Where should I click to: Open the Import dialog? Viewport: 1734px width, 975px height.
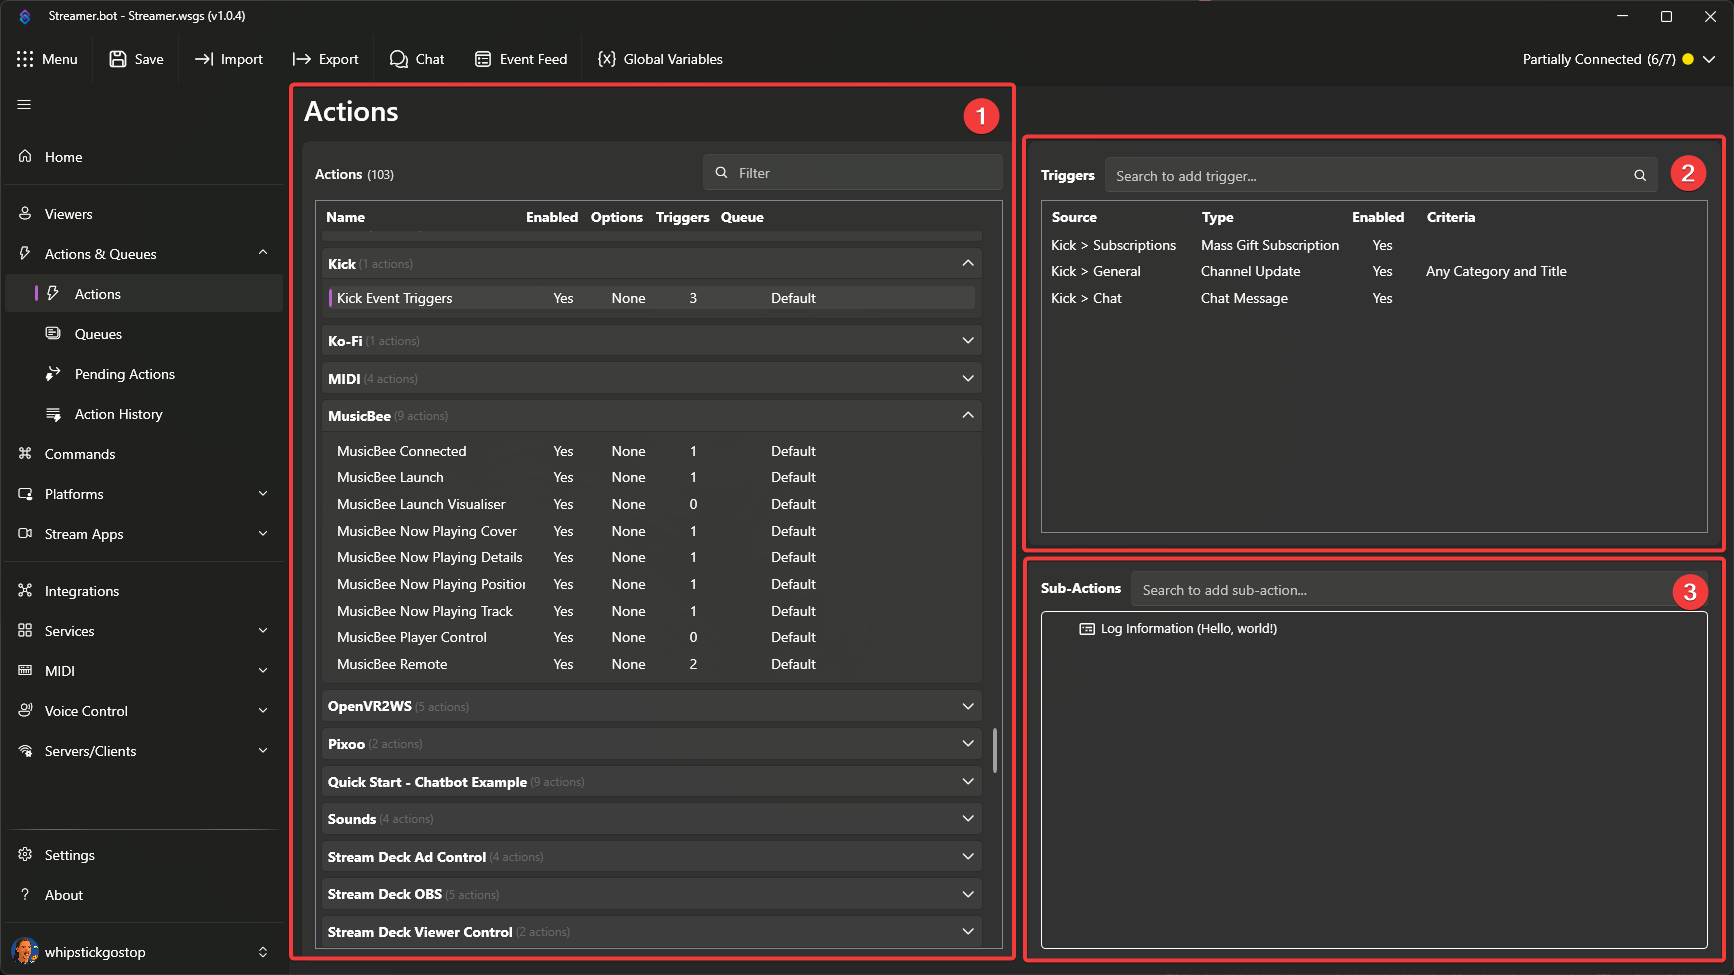(228, 59)
